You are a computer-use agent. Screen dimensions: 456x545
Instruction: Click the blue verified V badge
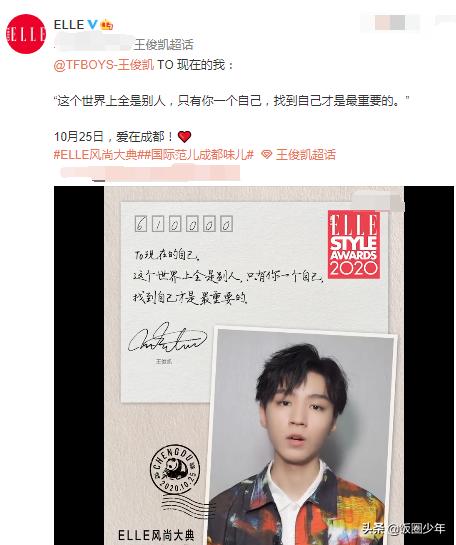92,24
